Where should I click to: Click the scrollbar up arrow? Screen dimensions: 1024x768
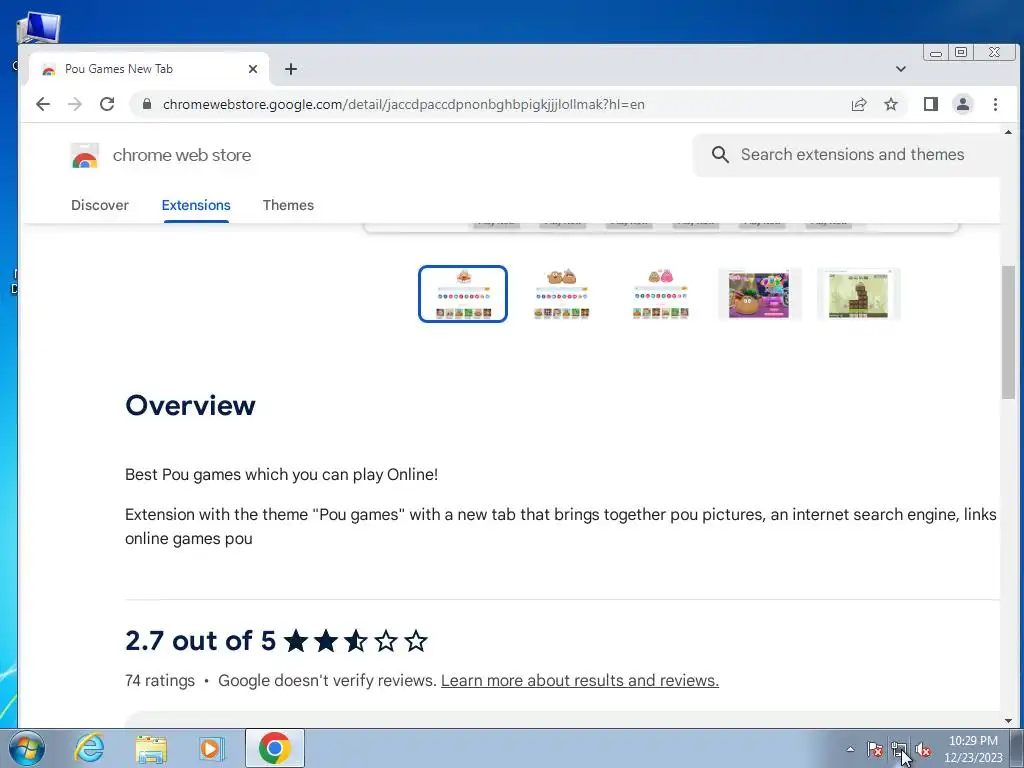[x=1008, y=133]
